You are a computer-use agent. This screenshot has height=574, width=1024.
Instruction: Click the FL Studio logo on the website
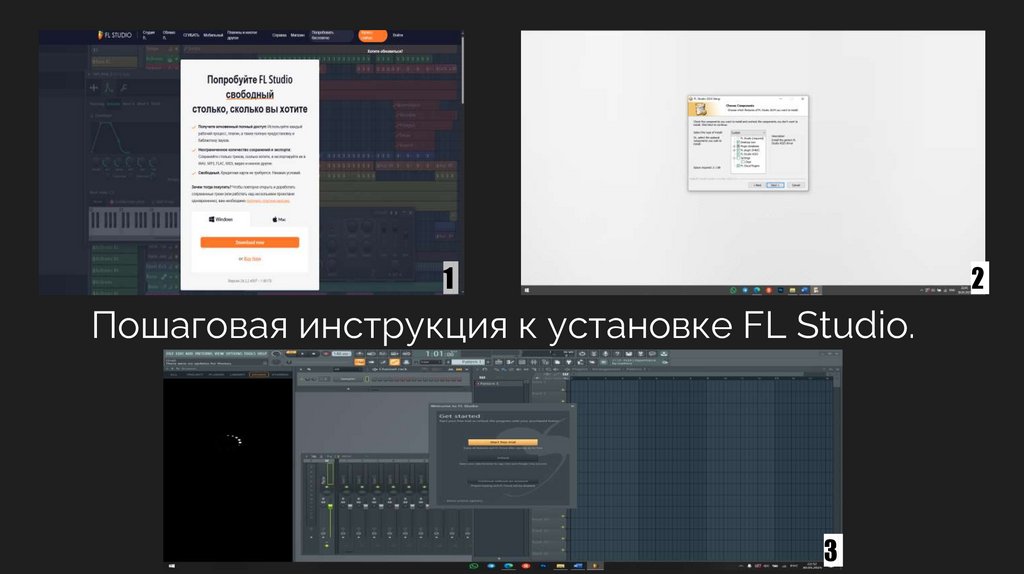(115, 35)
